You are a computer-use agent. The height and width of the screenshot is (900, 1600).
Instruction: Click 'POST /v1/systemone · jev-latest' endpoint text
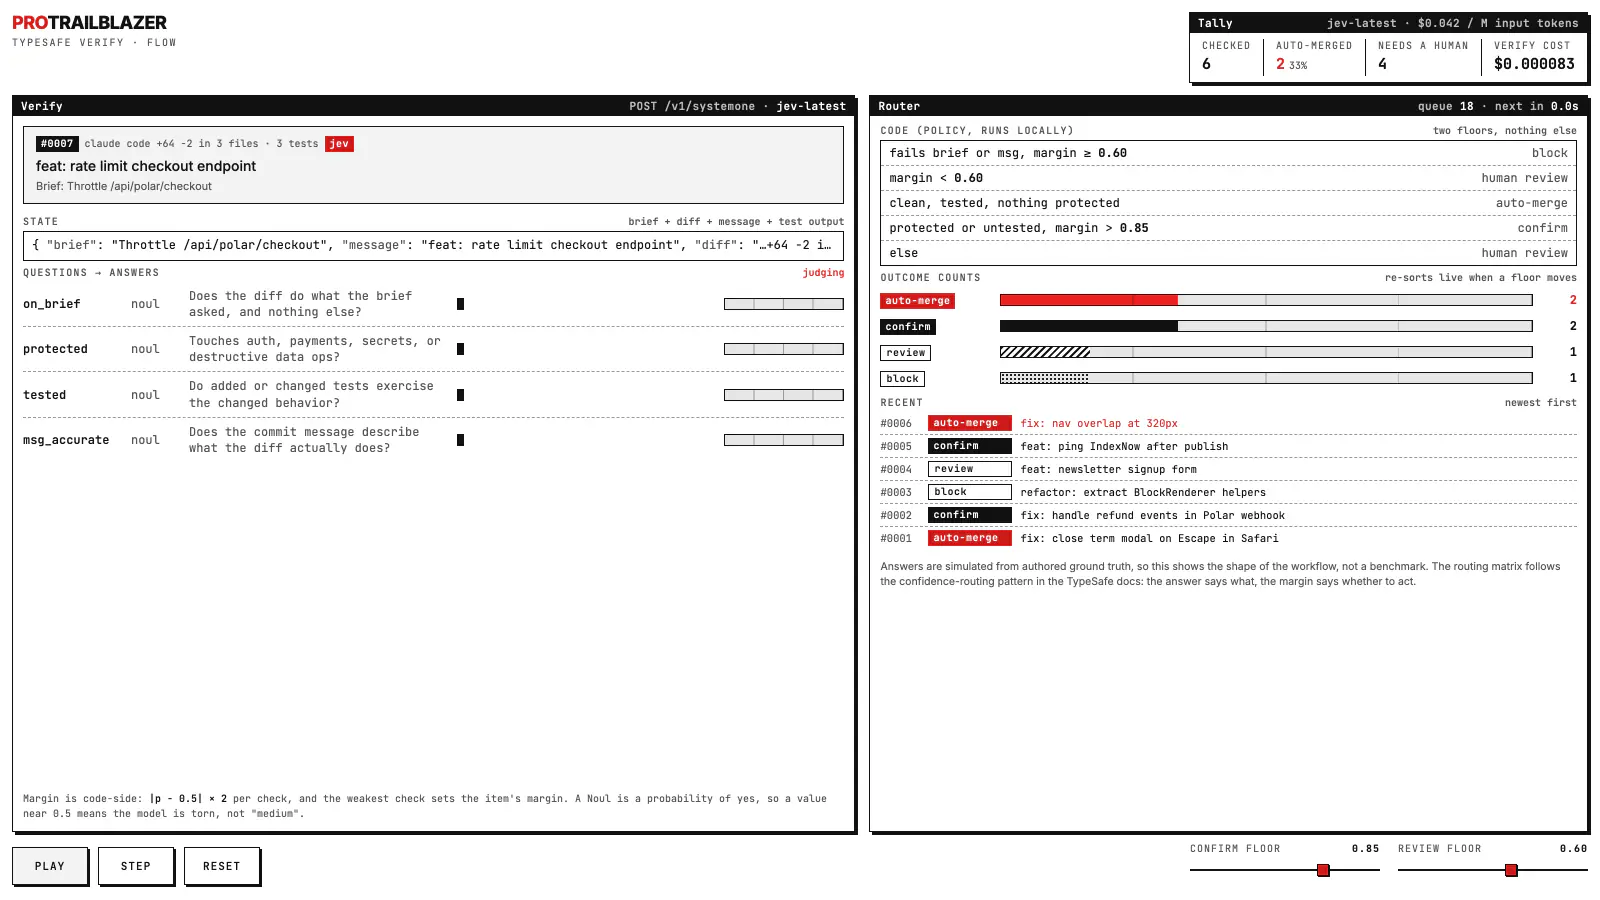coord(737,106)
